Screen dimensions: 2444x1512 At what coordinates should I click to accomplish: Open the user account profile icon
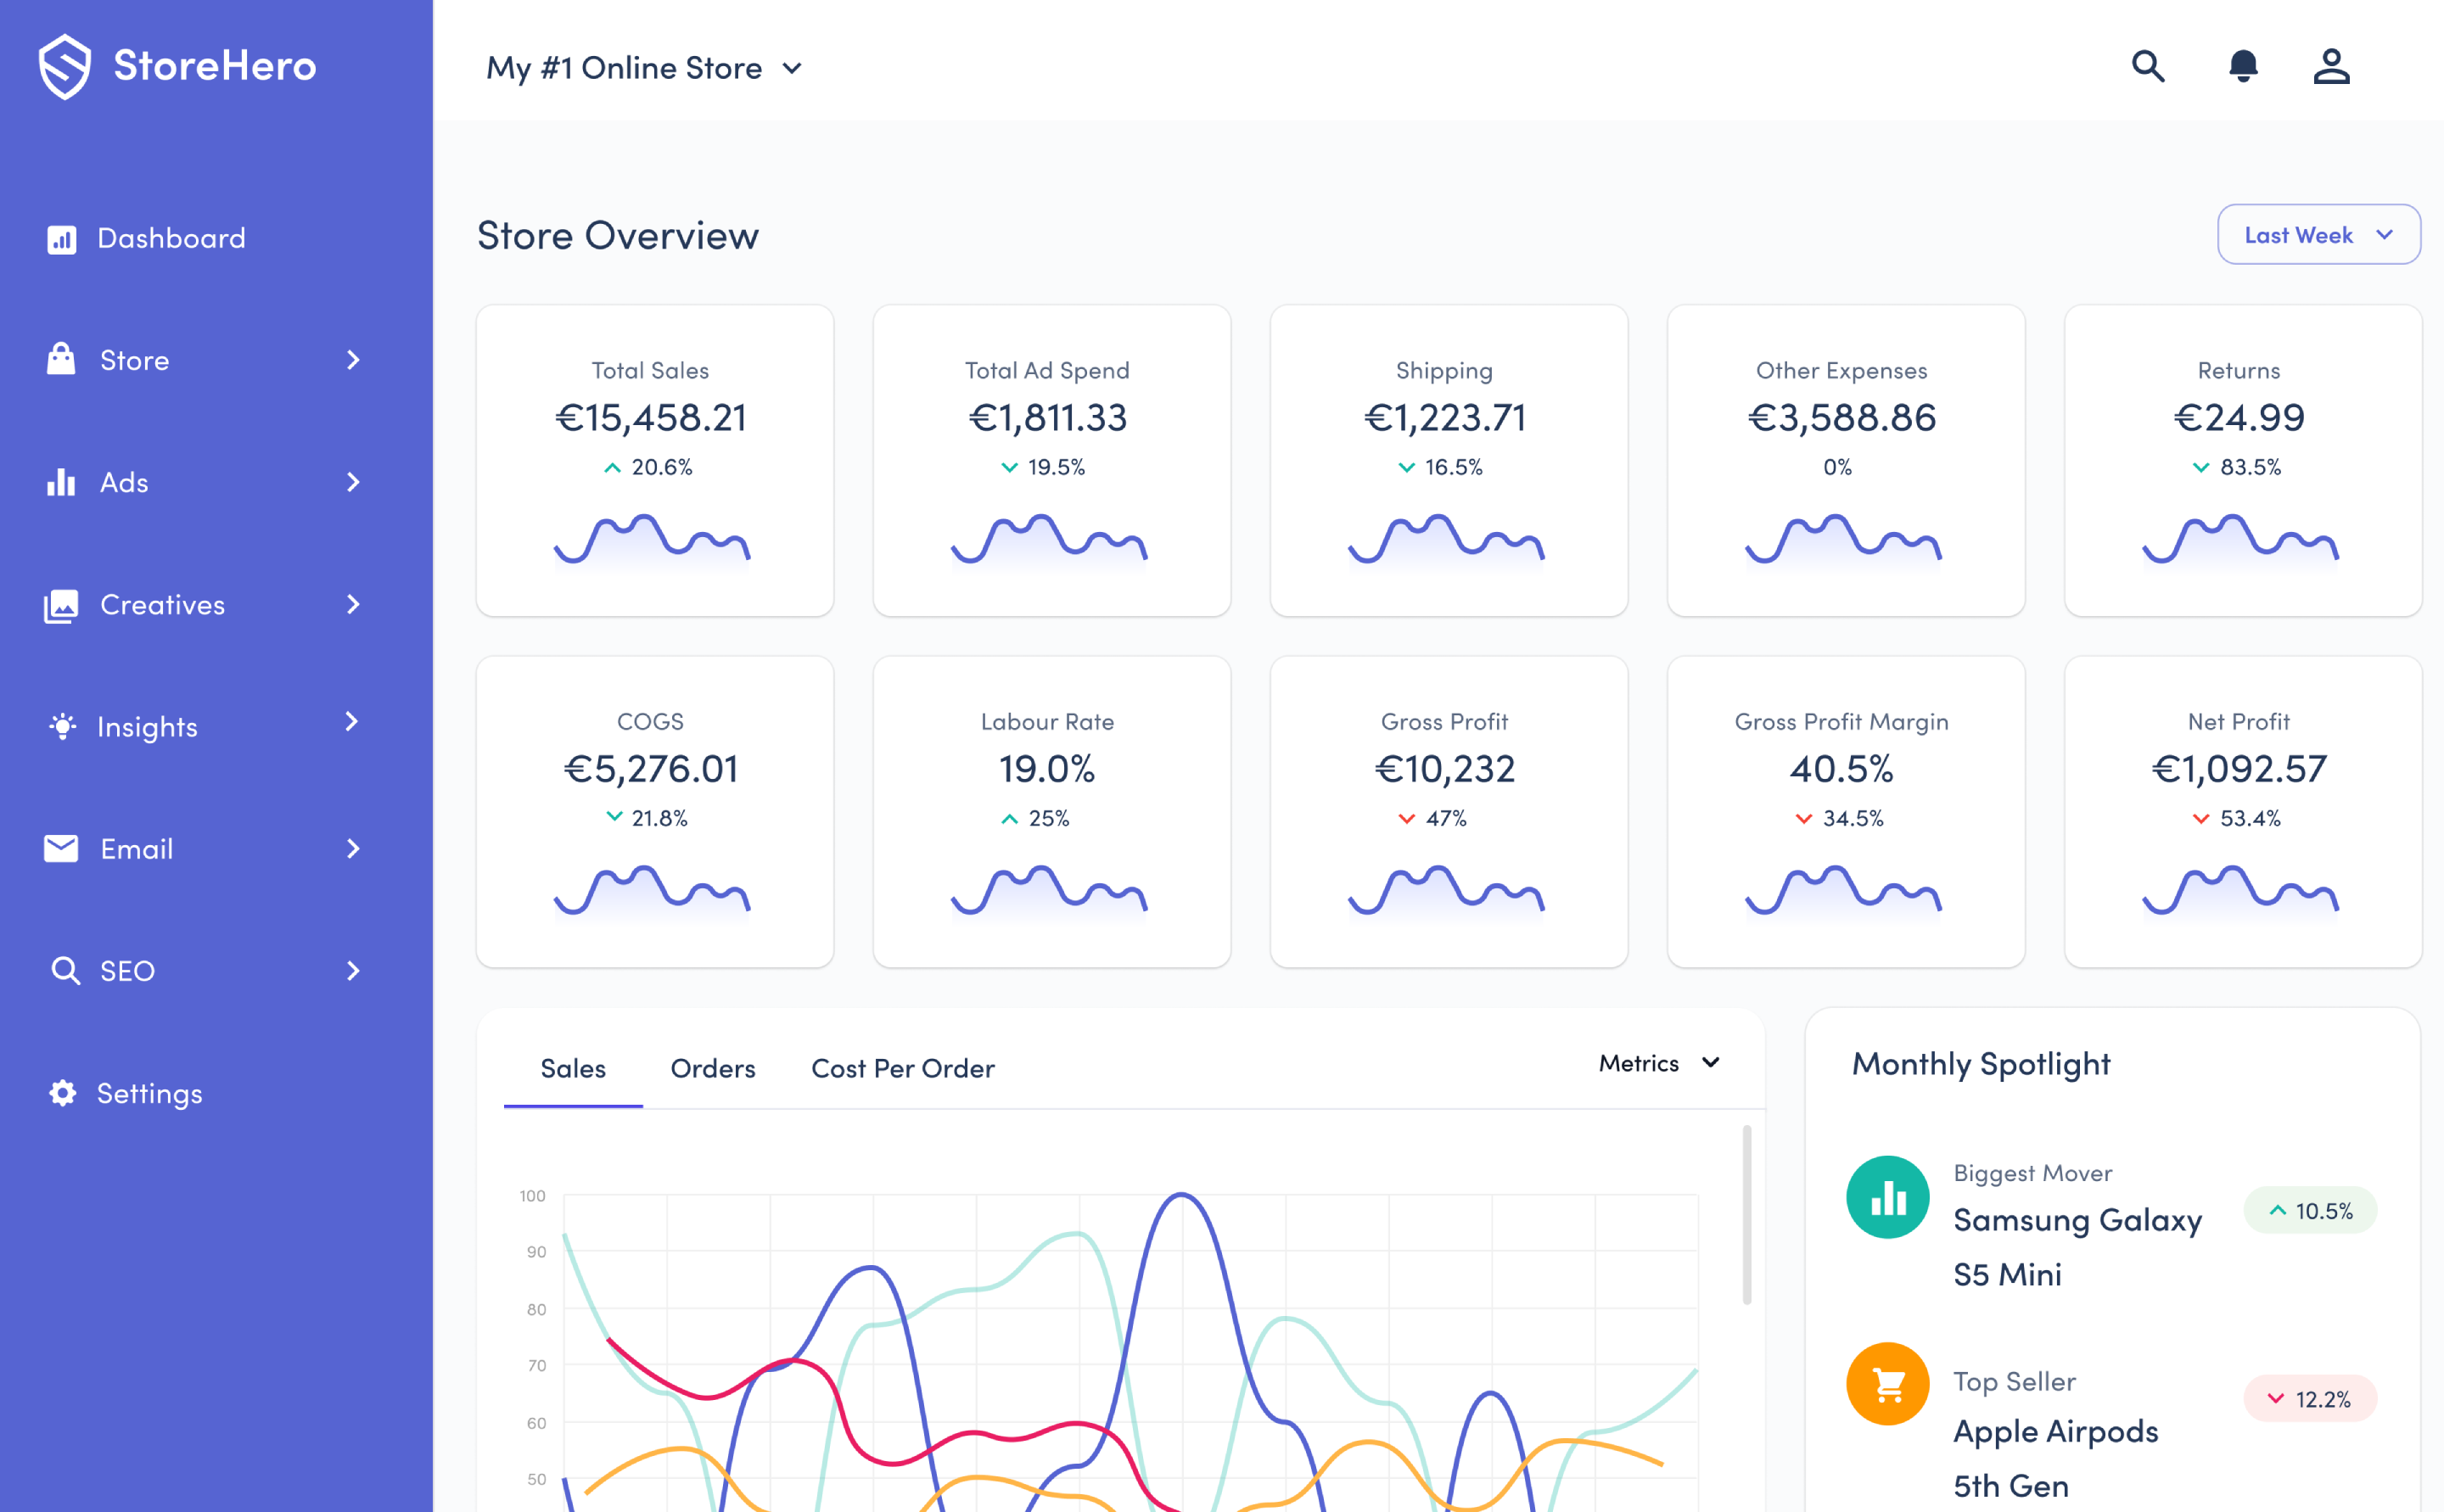point(2331,66)
